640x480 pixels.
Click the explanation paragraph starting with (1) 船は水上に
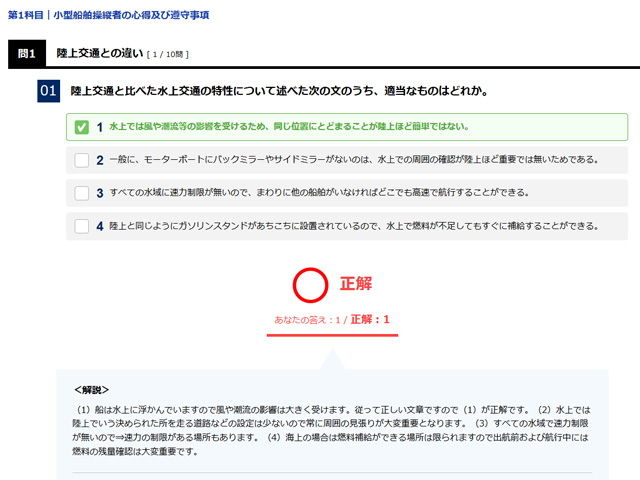pos(331,430)
